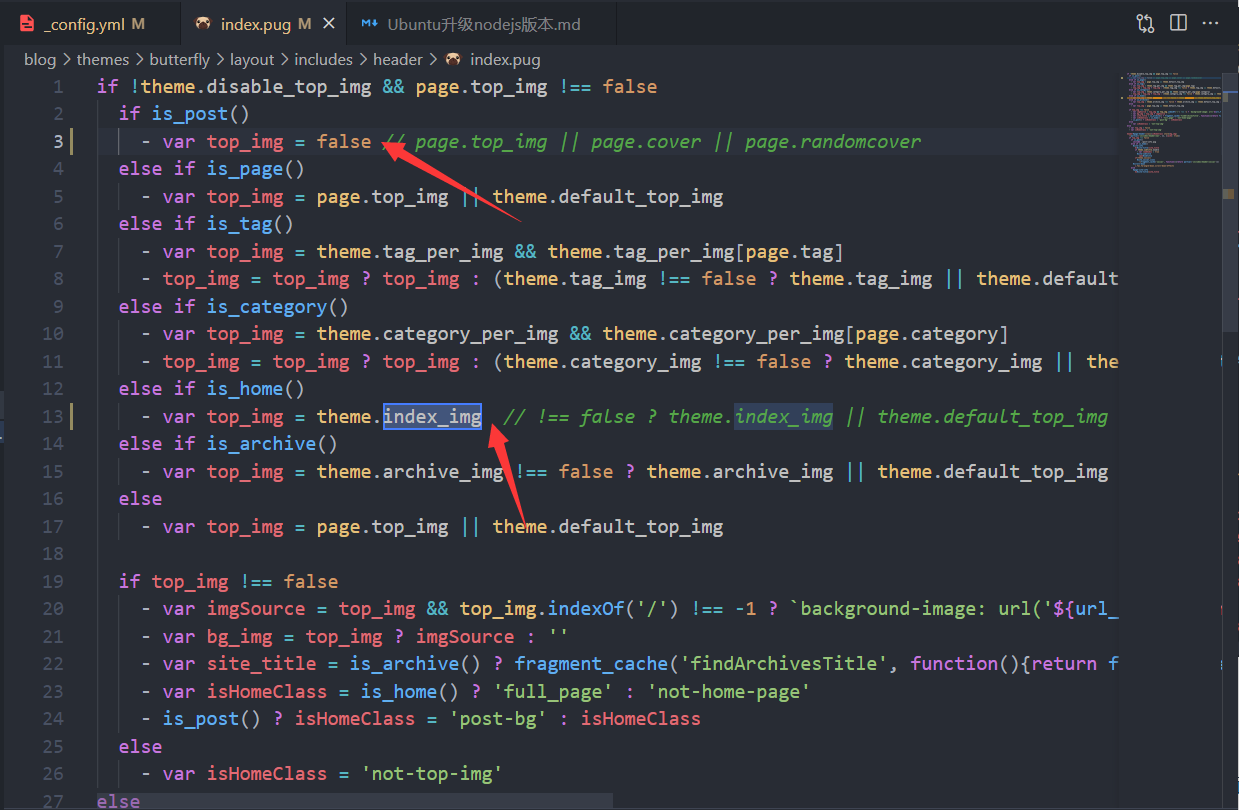Screen dimensions: 1239x810
Task: Click 'theme.disable_top_img' on line 1
Action: pos(256,86)
